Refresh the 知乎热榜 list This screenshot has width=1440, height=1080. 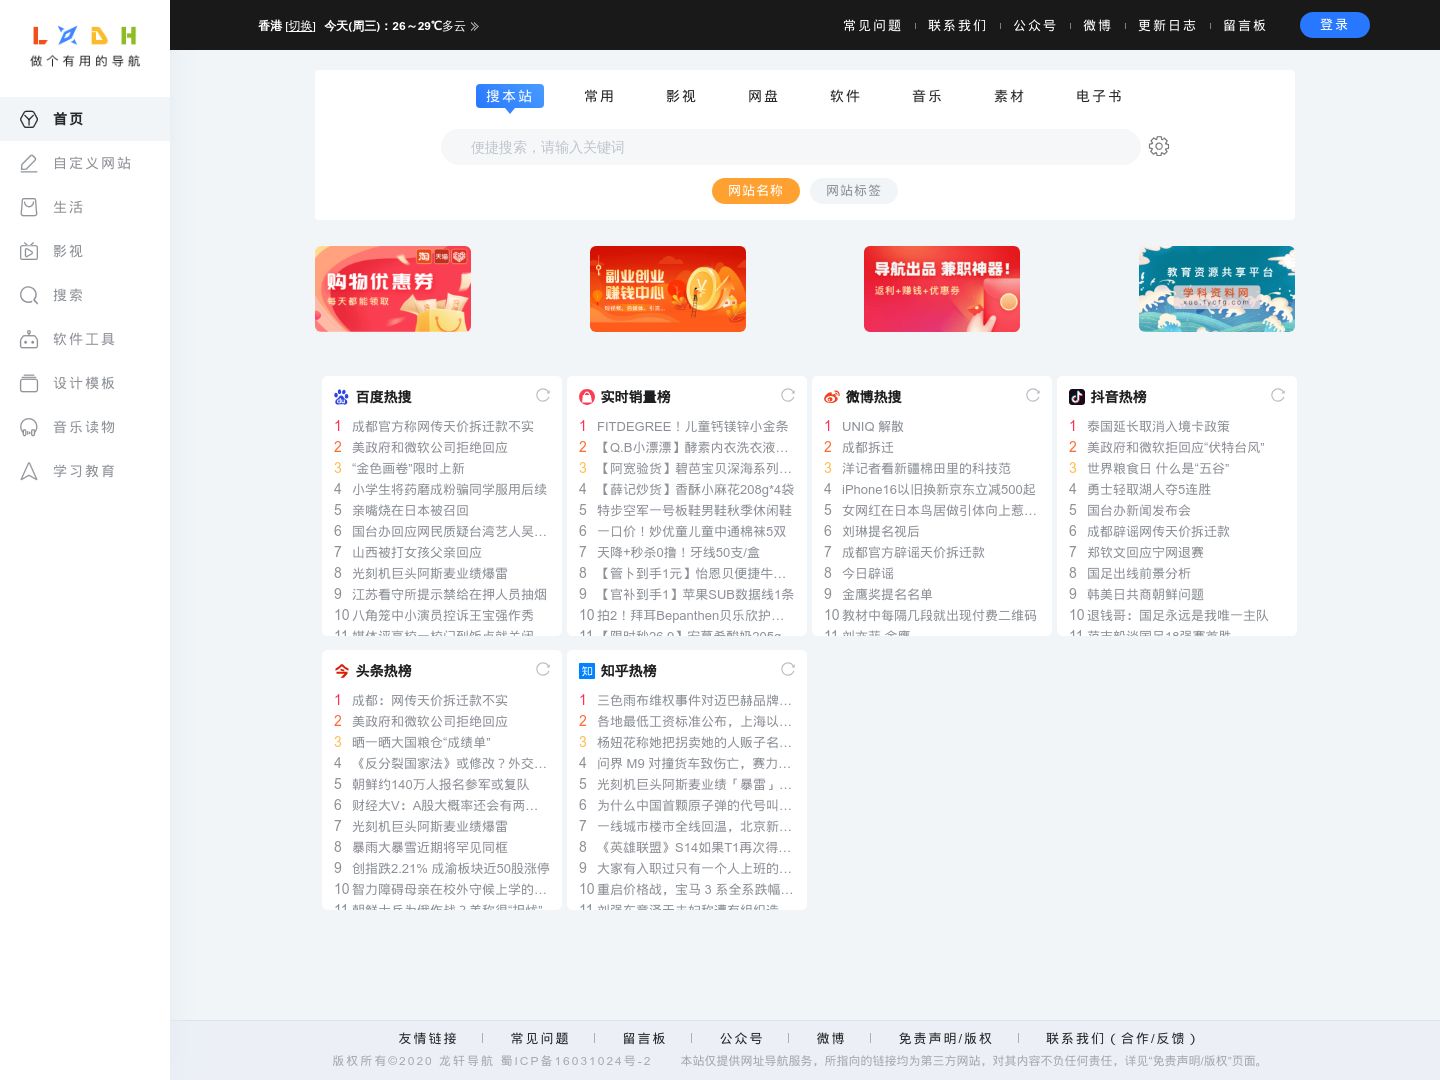click(788, 669)
